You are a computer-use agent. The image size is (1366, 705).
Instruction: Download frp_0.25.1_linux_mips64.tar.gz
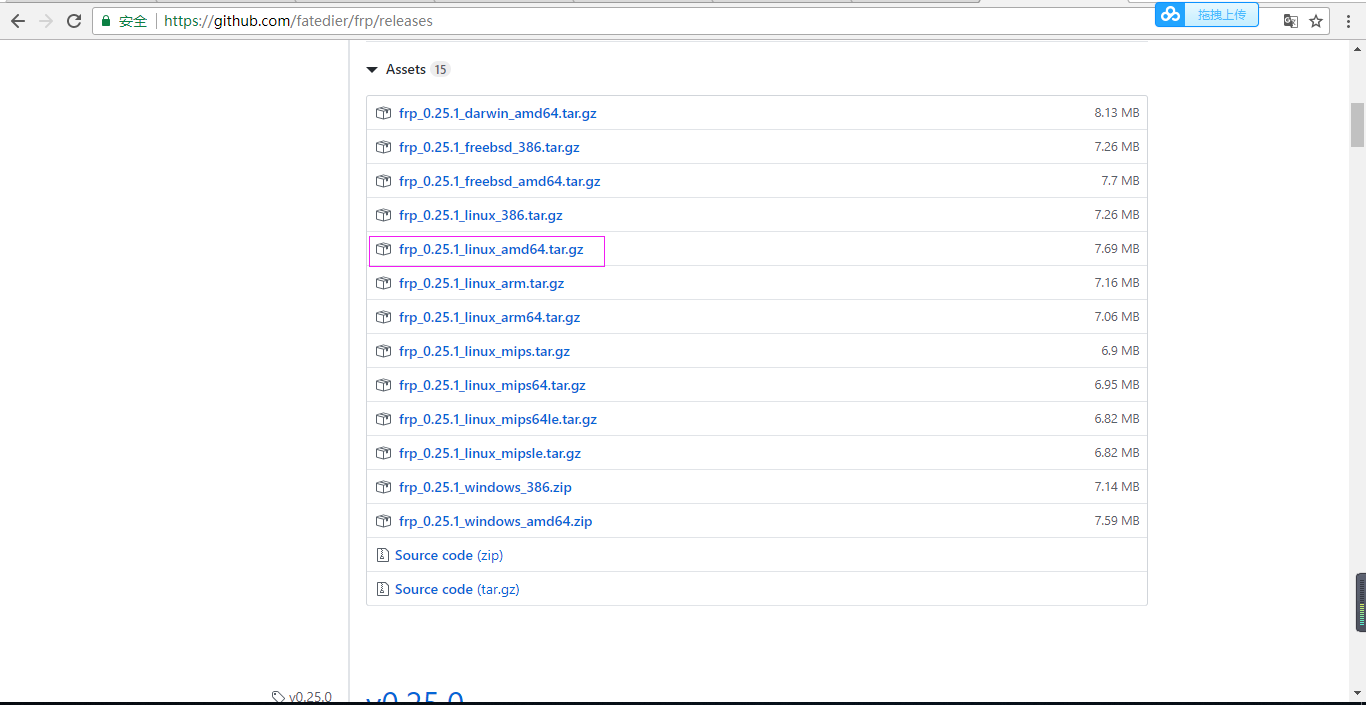(492, 385)
